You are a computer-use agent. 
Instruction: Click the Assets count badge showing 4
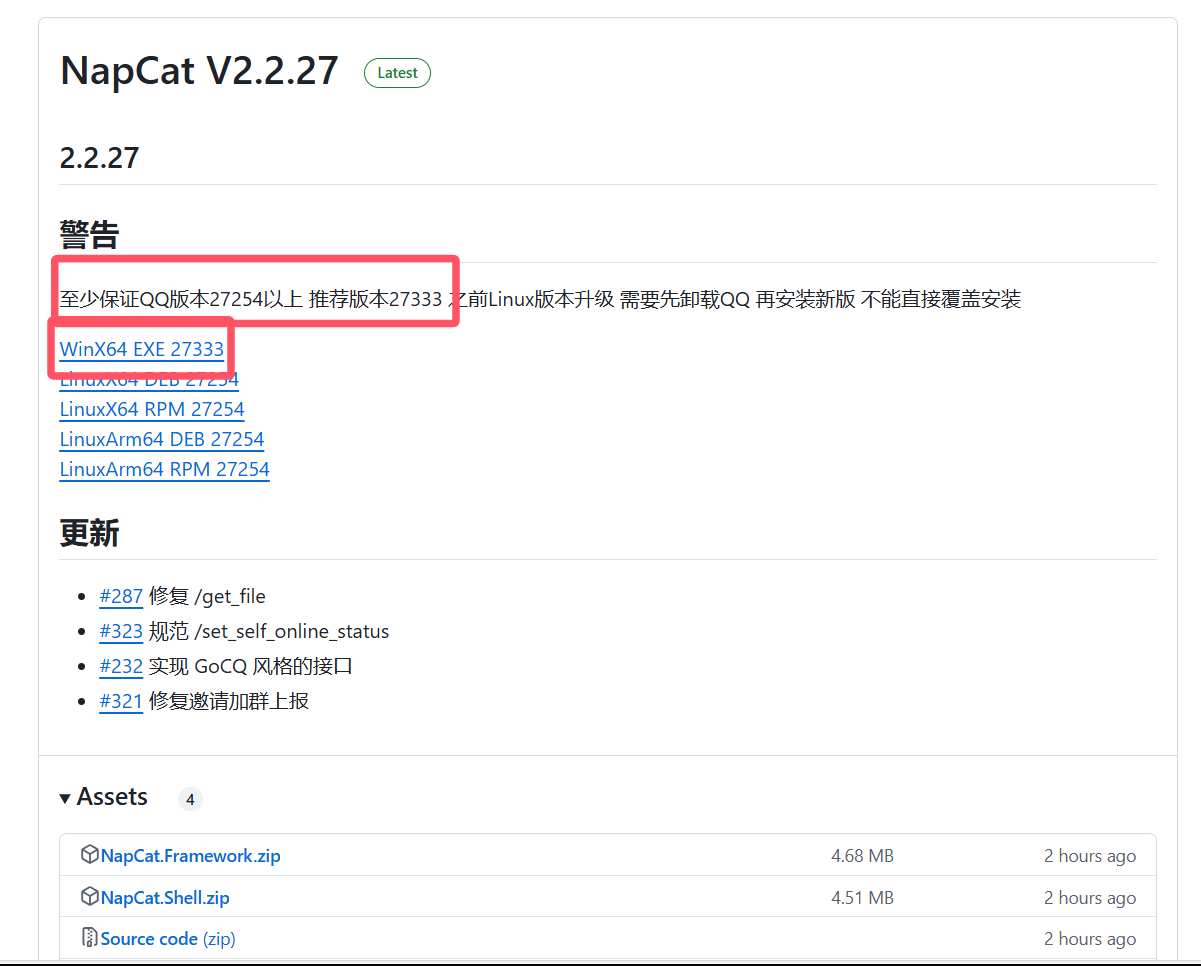(190, 799)
